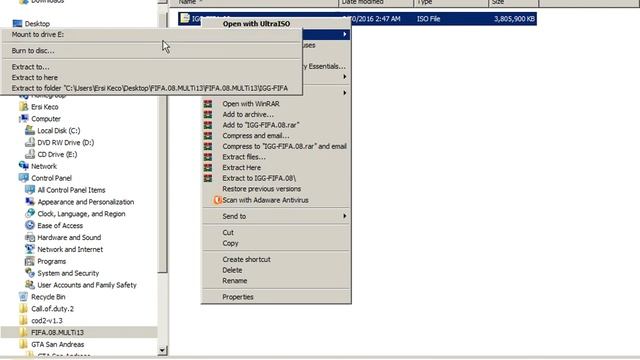Expand highlighted submenu arrow in context menu
640x360 pixels.
[345, 34]
